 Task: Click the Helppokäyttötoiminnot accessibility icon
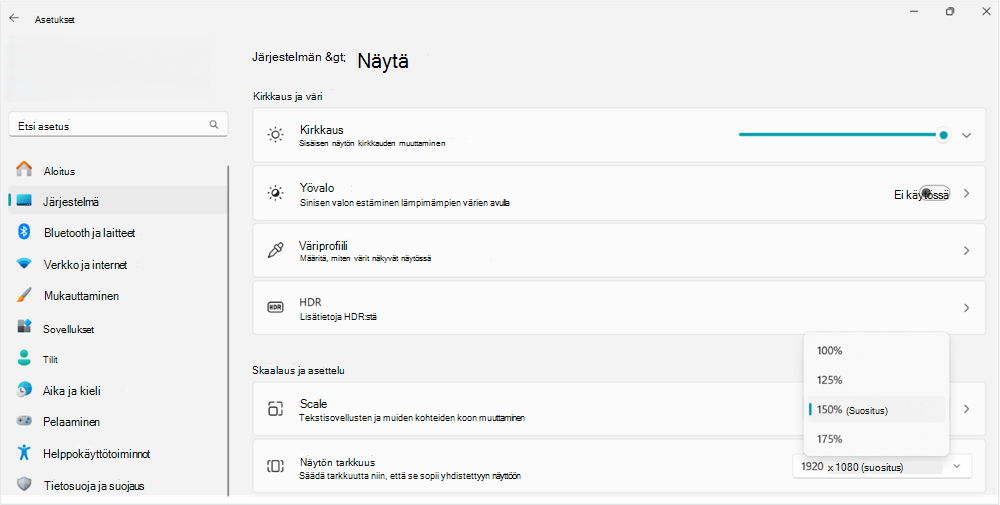pyautogui.click(x=24, y=453)
